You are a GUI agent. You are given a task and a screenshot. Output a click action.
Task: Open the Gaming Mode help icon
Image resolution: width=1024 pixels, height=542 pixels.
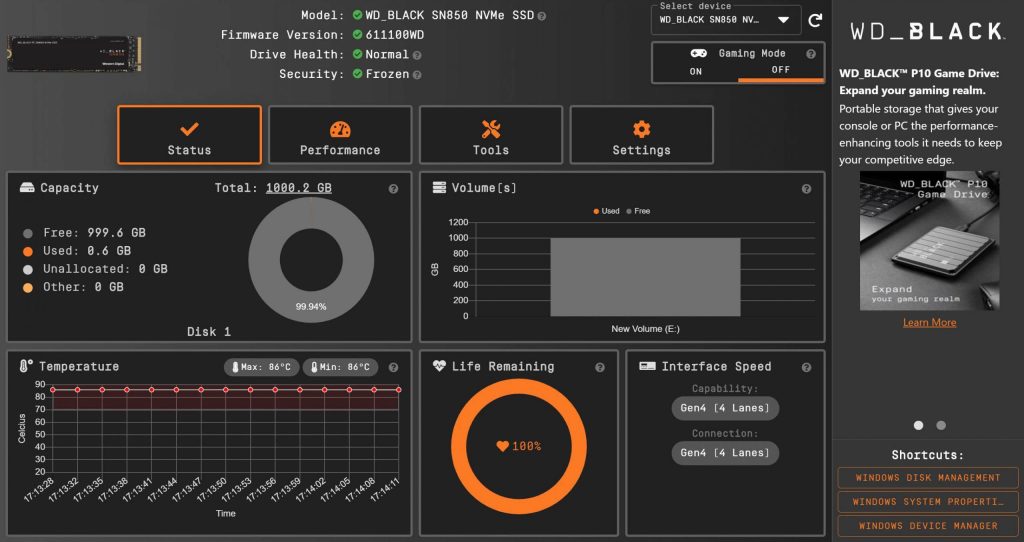[x=810, y=54]
